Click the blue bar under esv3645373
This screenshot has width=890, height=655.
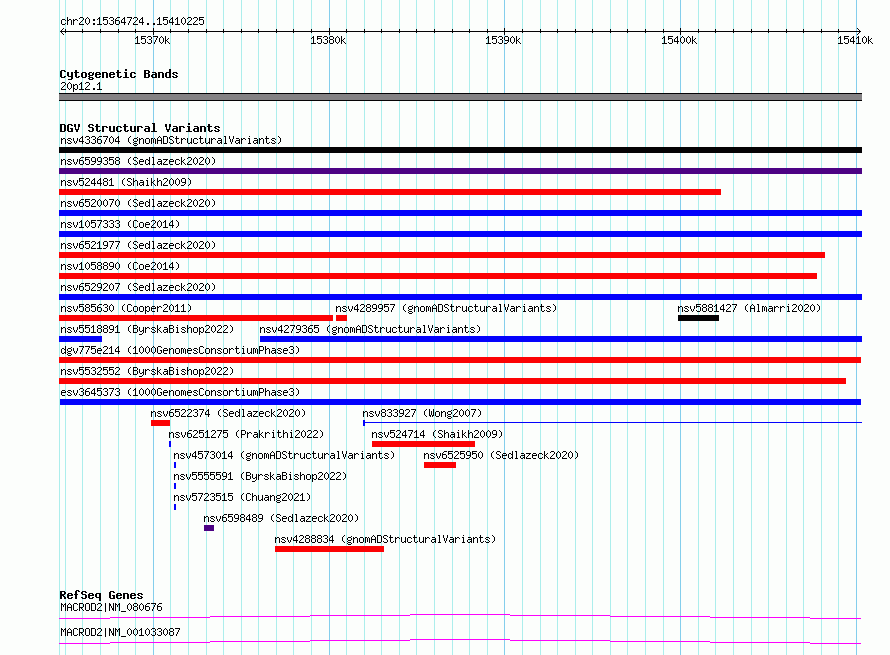tap(460, 402)
